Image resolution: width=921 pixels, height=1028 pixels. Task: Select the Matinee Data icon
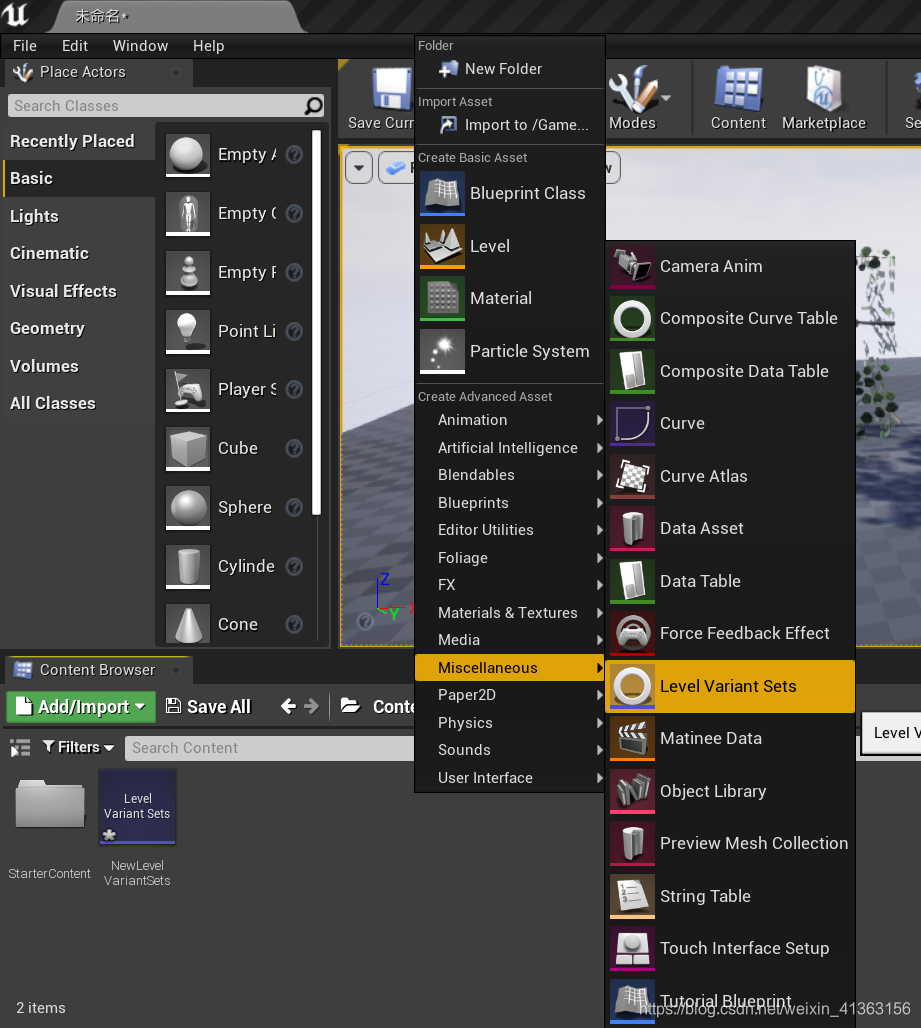point(630,738)
